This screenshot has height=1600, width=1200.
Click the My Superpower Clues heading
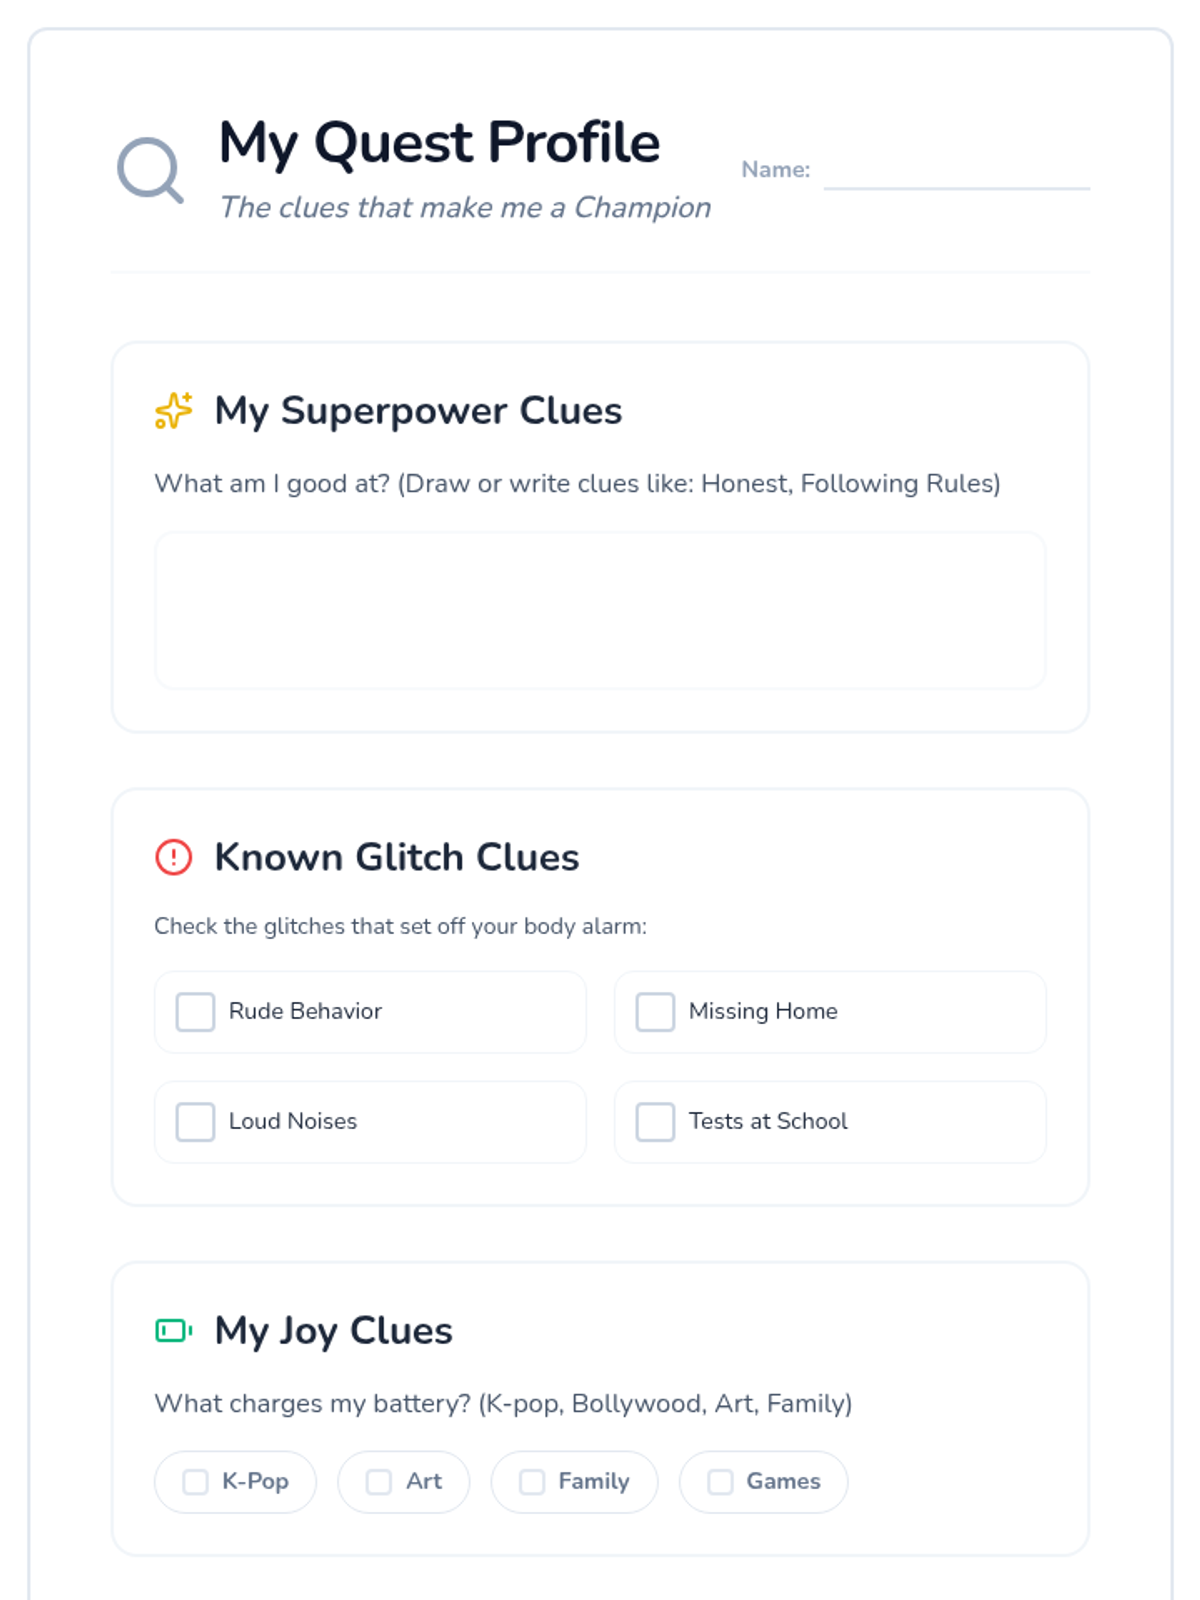pos(418,411)
